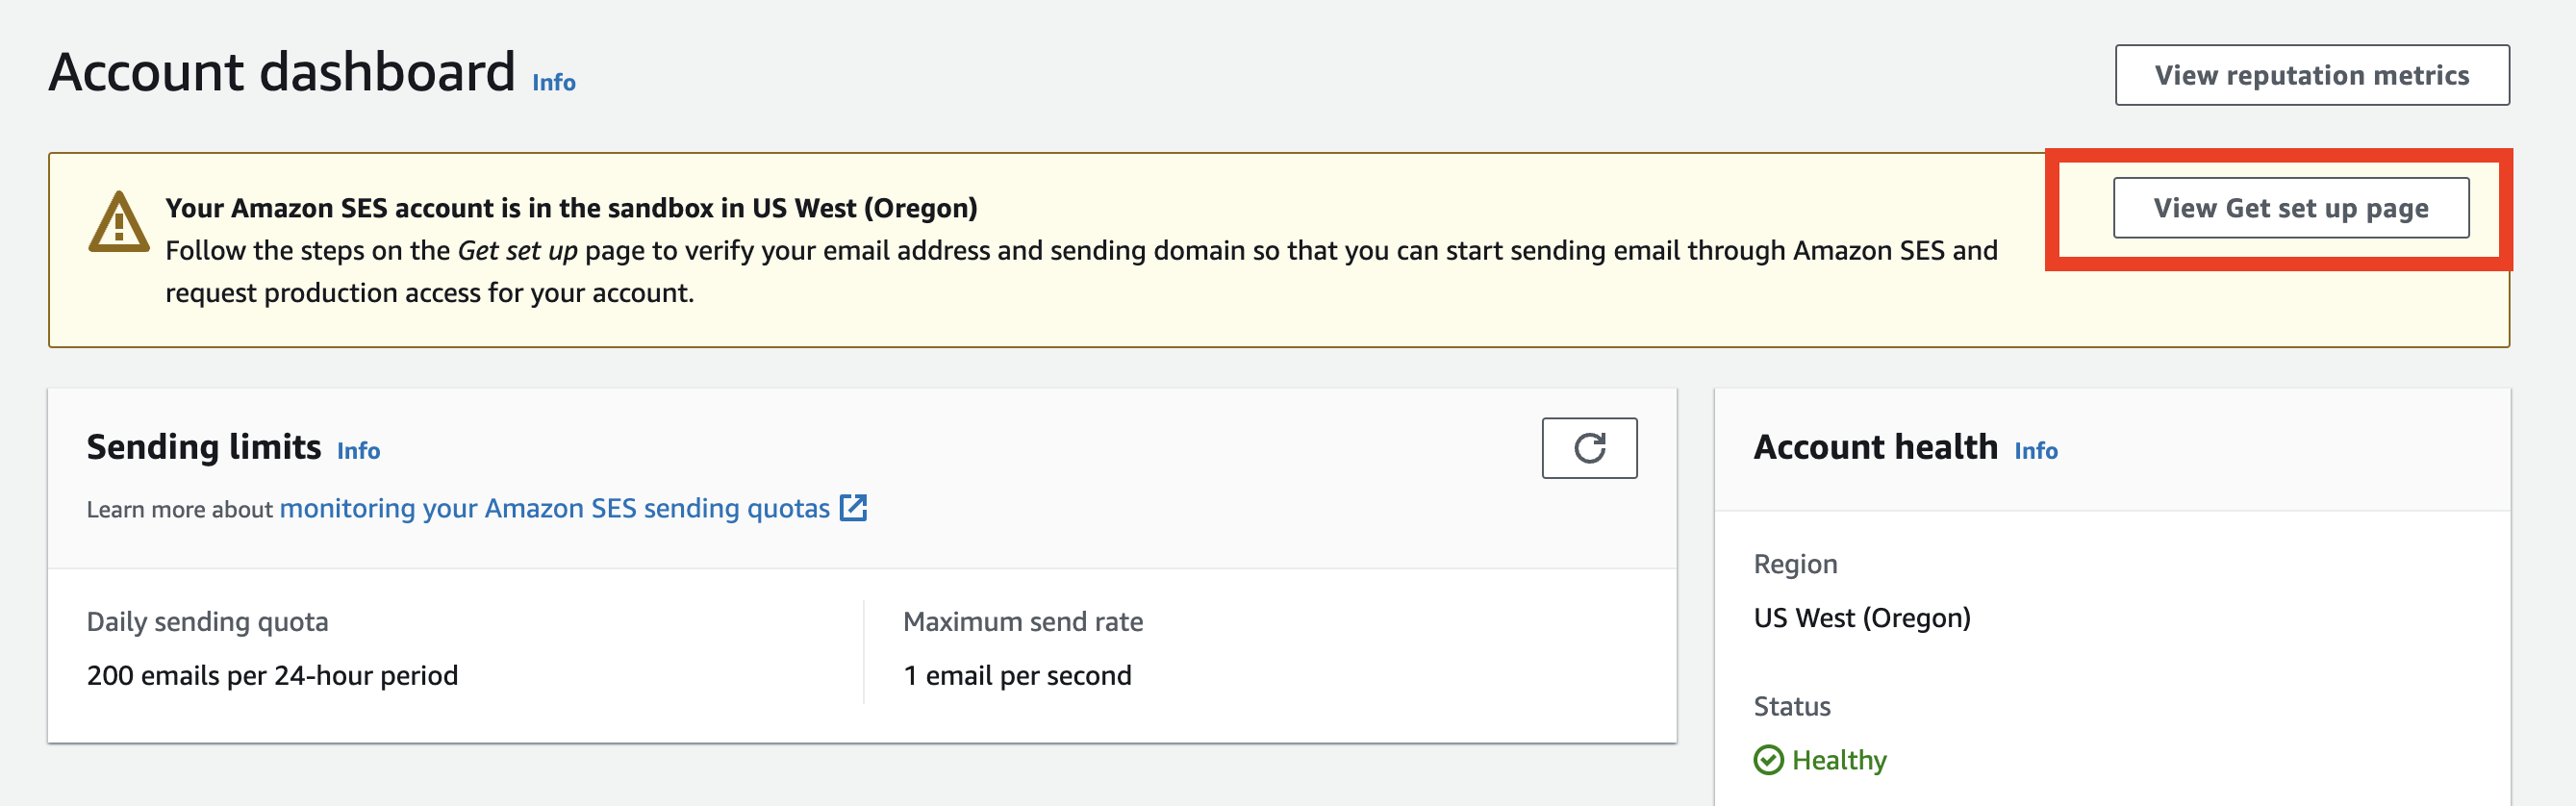Select the 200 emails per 24-hour period value
The width and height of the screenshot is (2576, 806).
272,675
